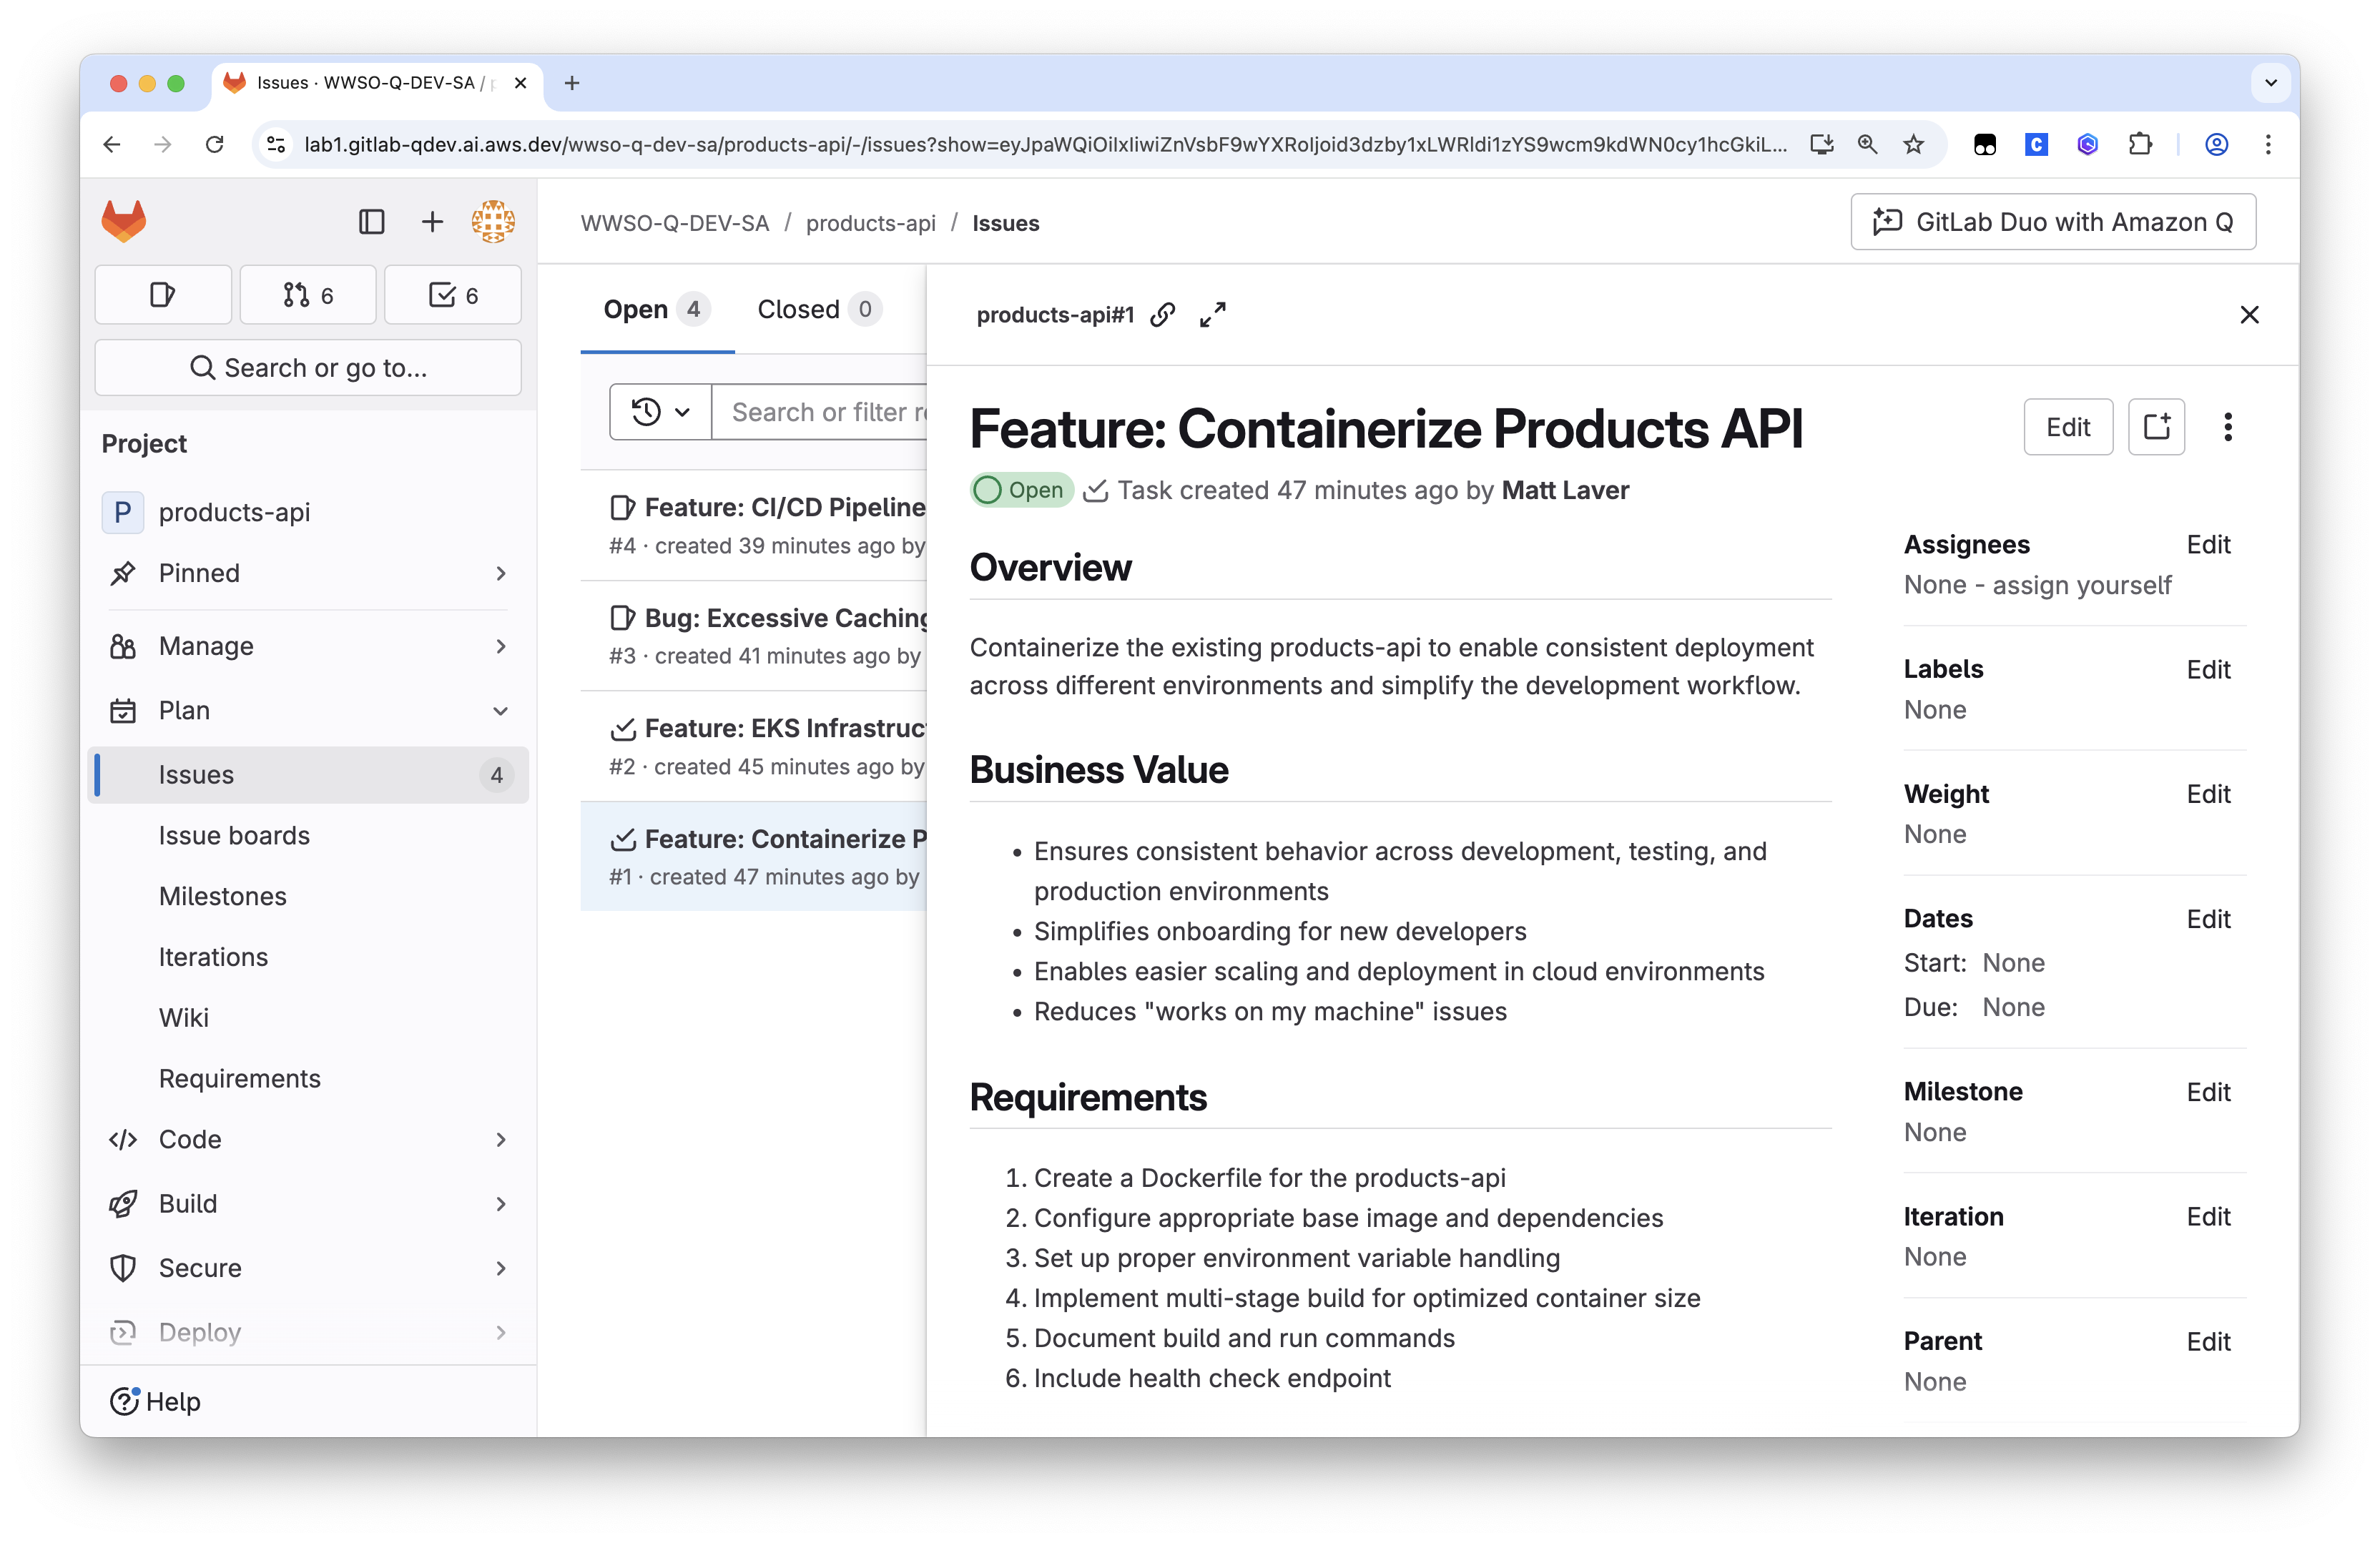
Task: Click the assigned issues icon in the sidebar
Action: [163, 294]
